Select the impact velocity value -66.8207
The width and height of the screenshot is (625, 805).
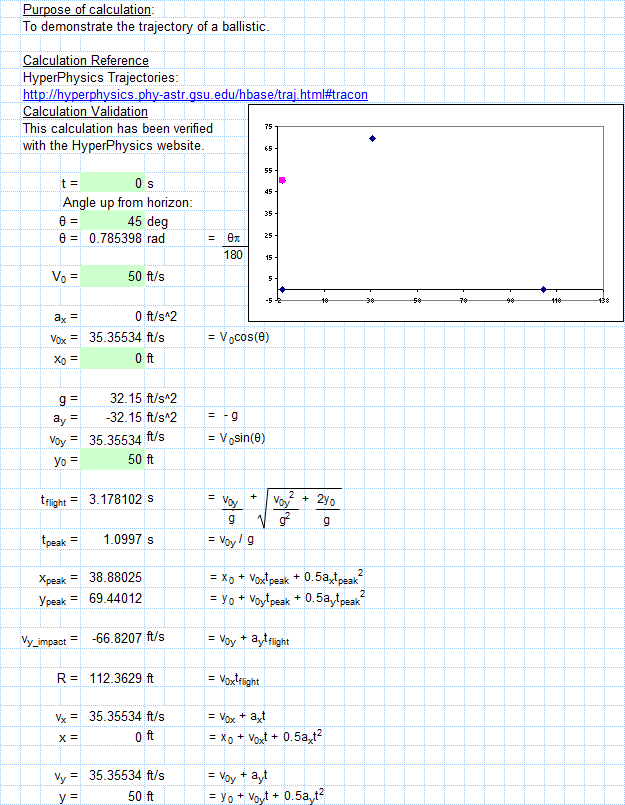tap(117, 638)
